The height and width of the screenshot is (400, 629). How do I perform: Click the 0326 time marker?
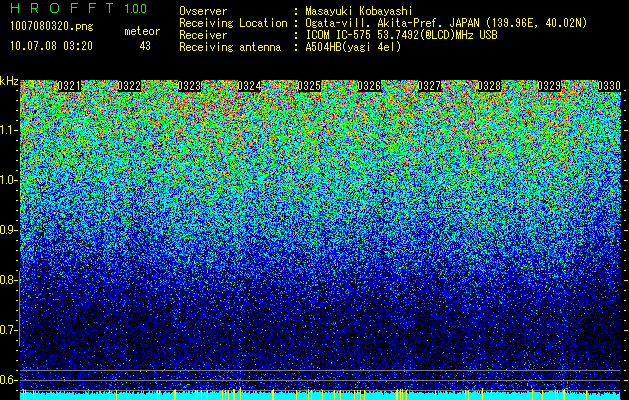[x=369, y=86]
